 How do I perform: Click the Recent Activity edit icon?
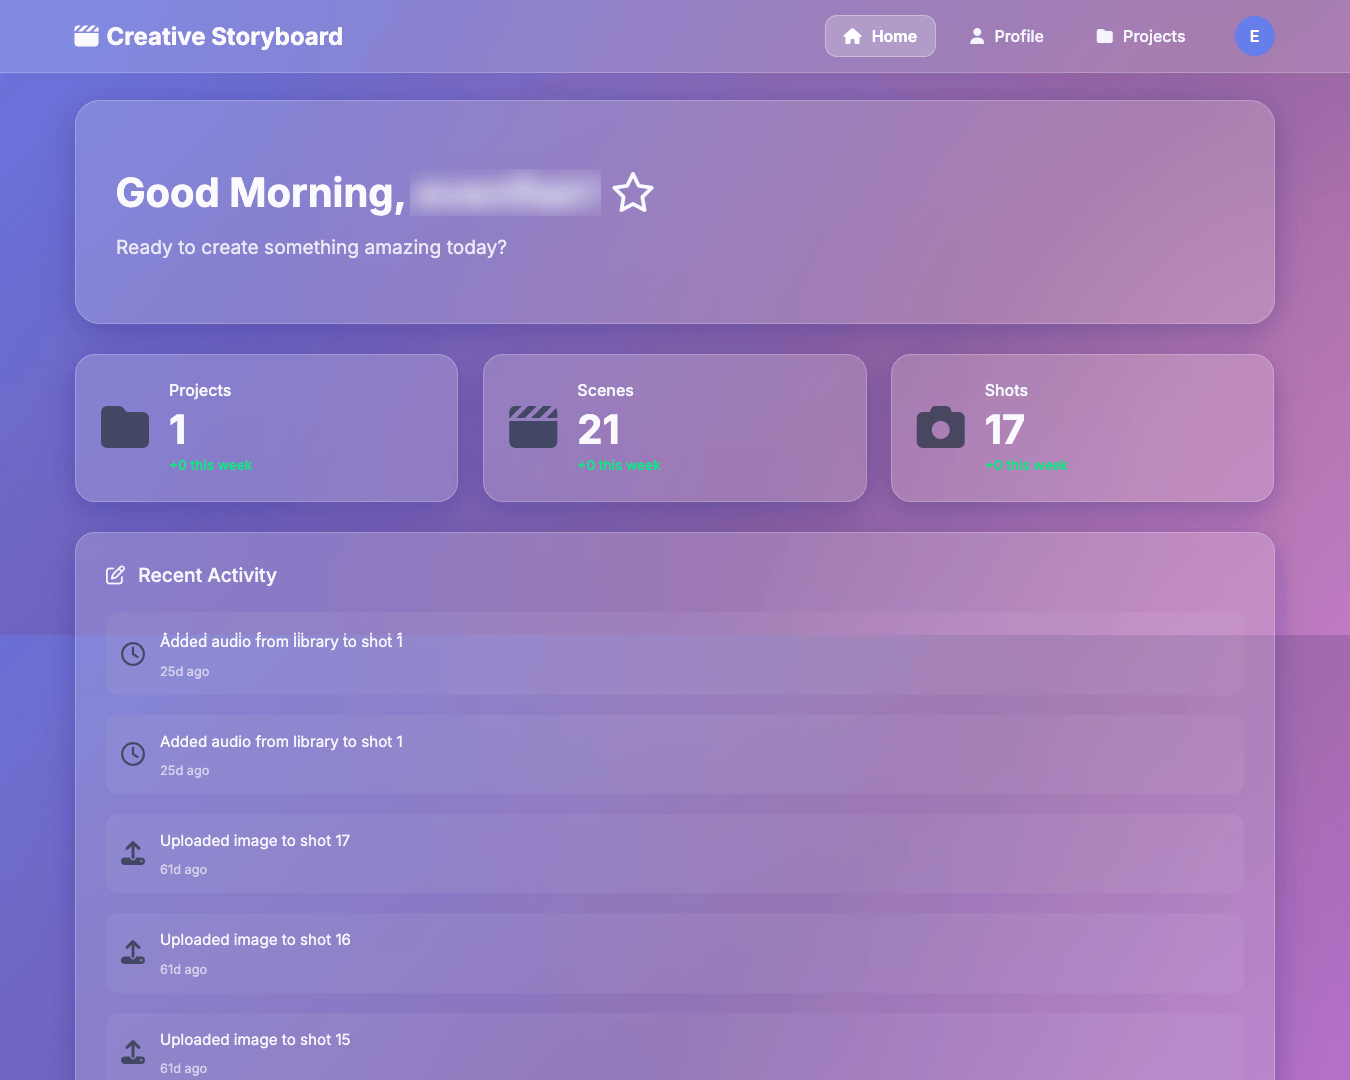pos(116,575)
